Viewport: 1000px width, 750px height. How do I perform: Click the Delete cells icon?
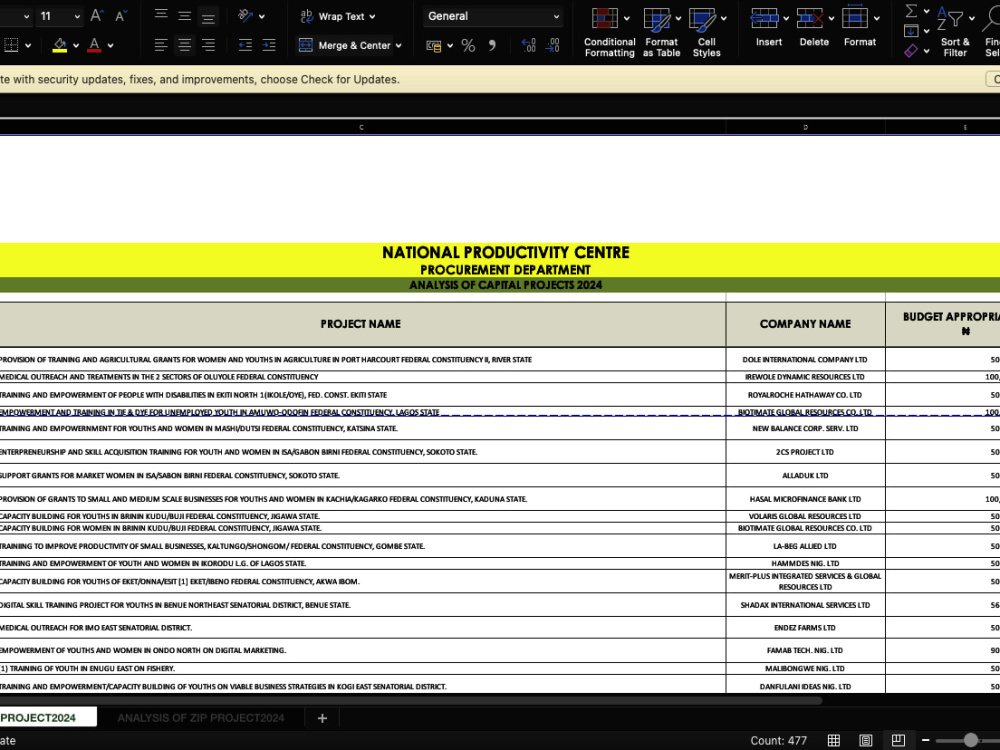coord(810,18)
